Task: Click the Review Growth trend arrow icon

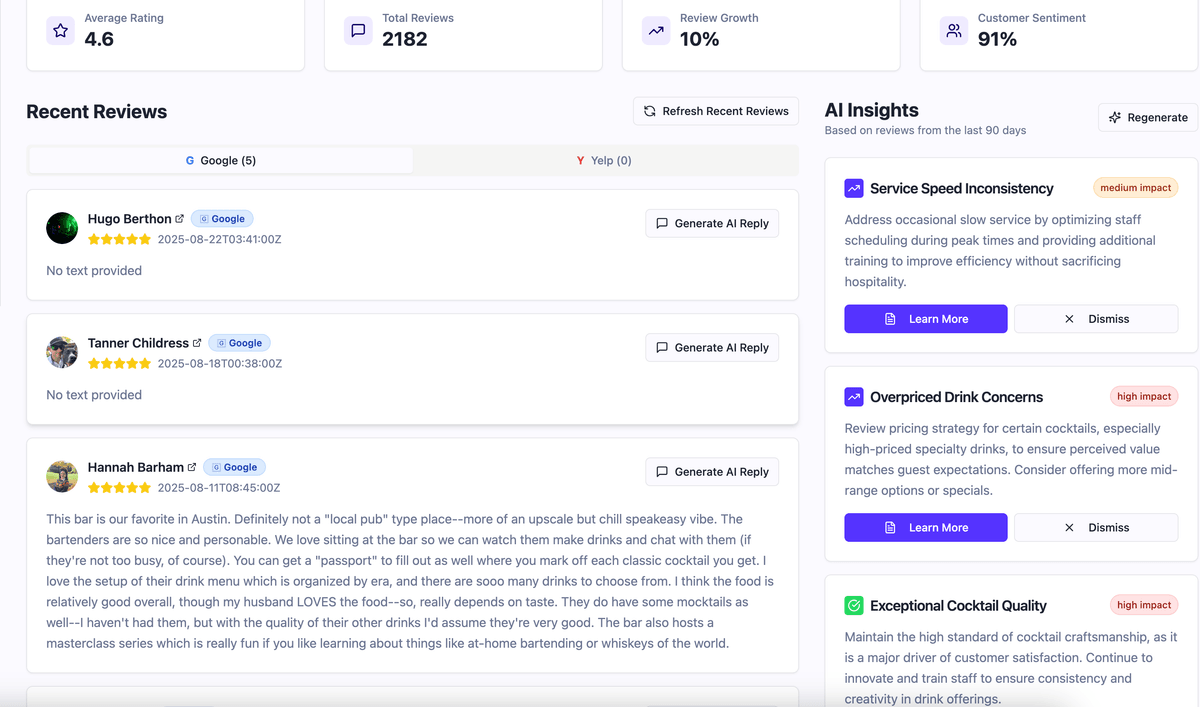Action: (656, 30)
